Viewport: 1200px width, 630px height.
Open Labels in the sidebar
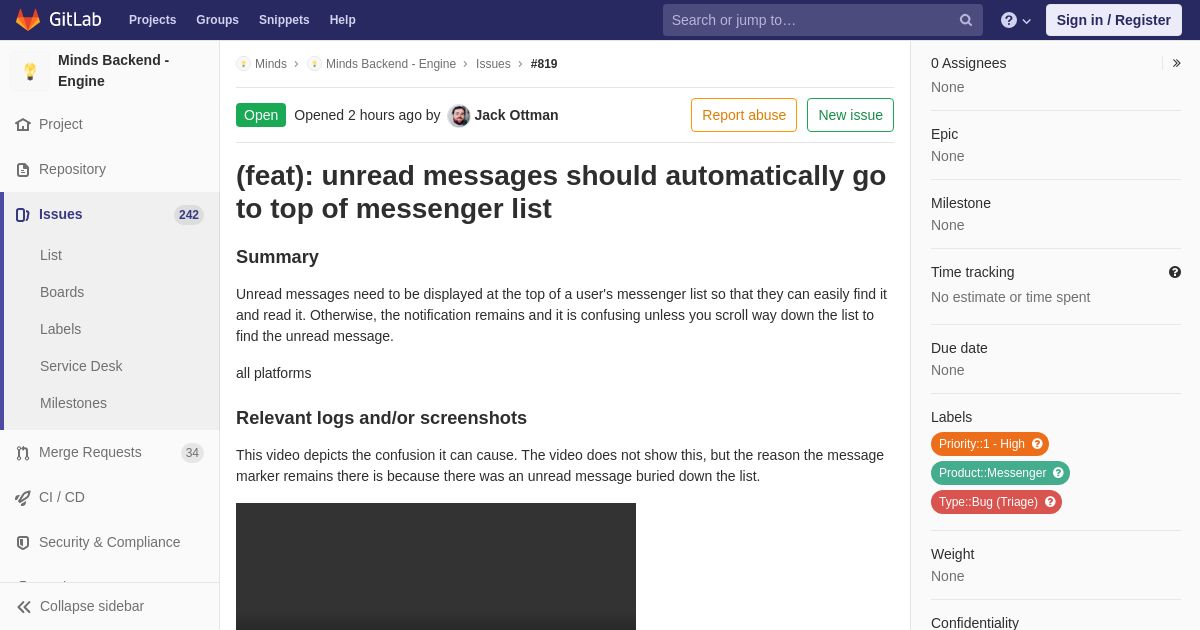60,329
